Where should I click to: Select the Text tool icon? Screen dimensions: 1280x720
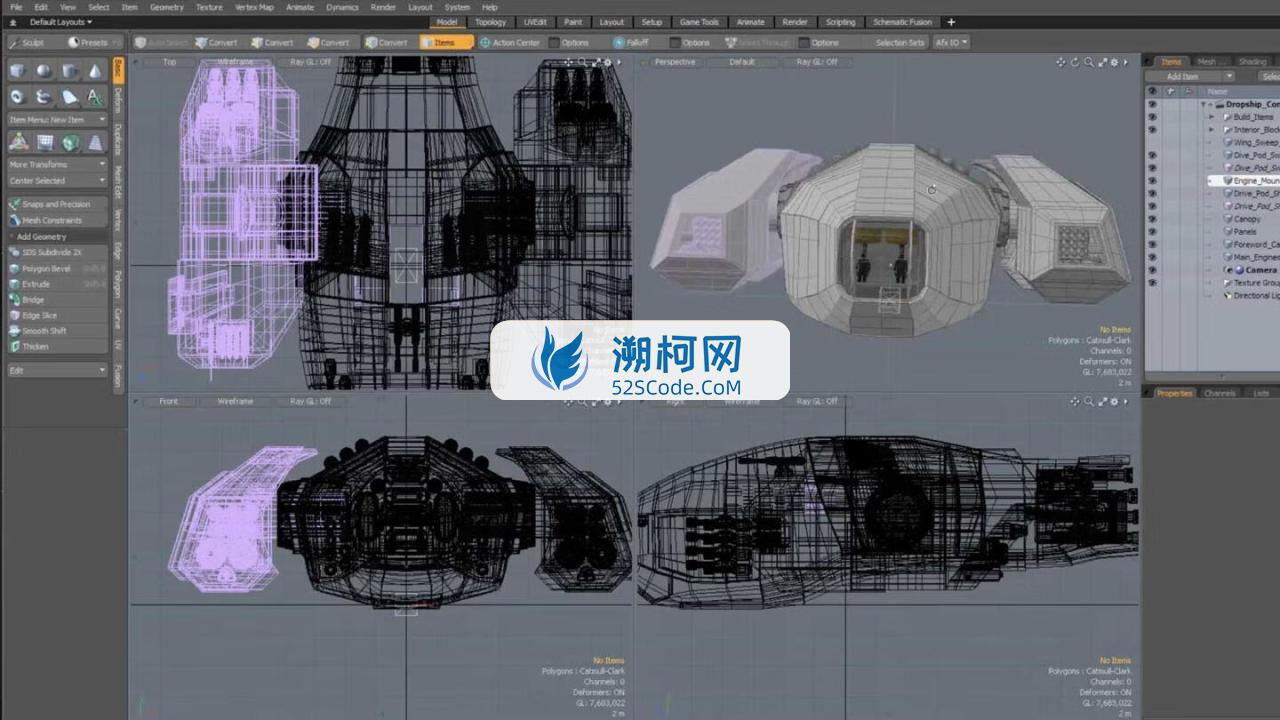point(94,97)
